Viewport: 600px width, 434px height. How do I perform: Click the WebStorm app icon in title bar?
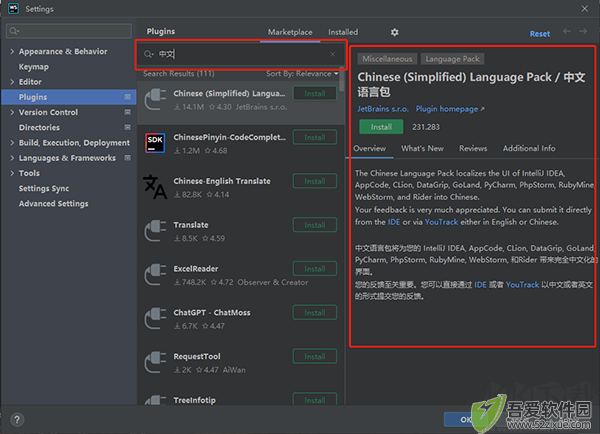[x=13, y=8]
